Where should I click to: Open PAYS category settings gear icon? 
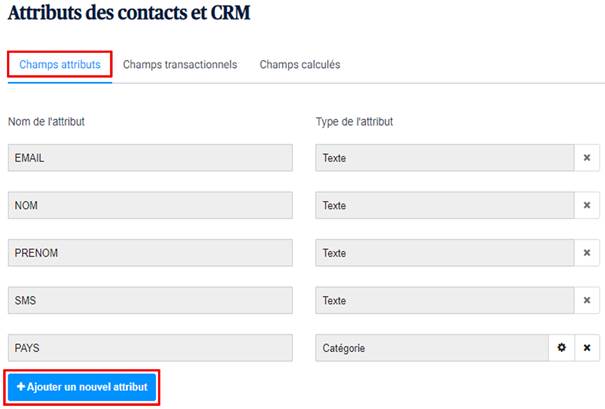tap(561, 348)
